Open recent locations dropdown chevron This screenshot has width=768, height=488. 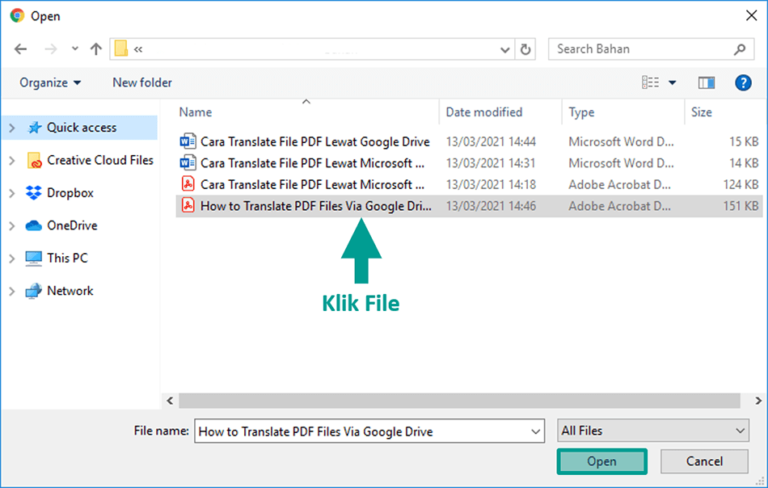[x=75, y=49]
